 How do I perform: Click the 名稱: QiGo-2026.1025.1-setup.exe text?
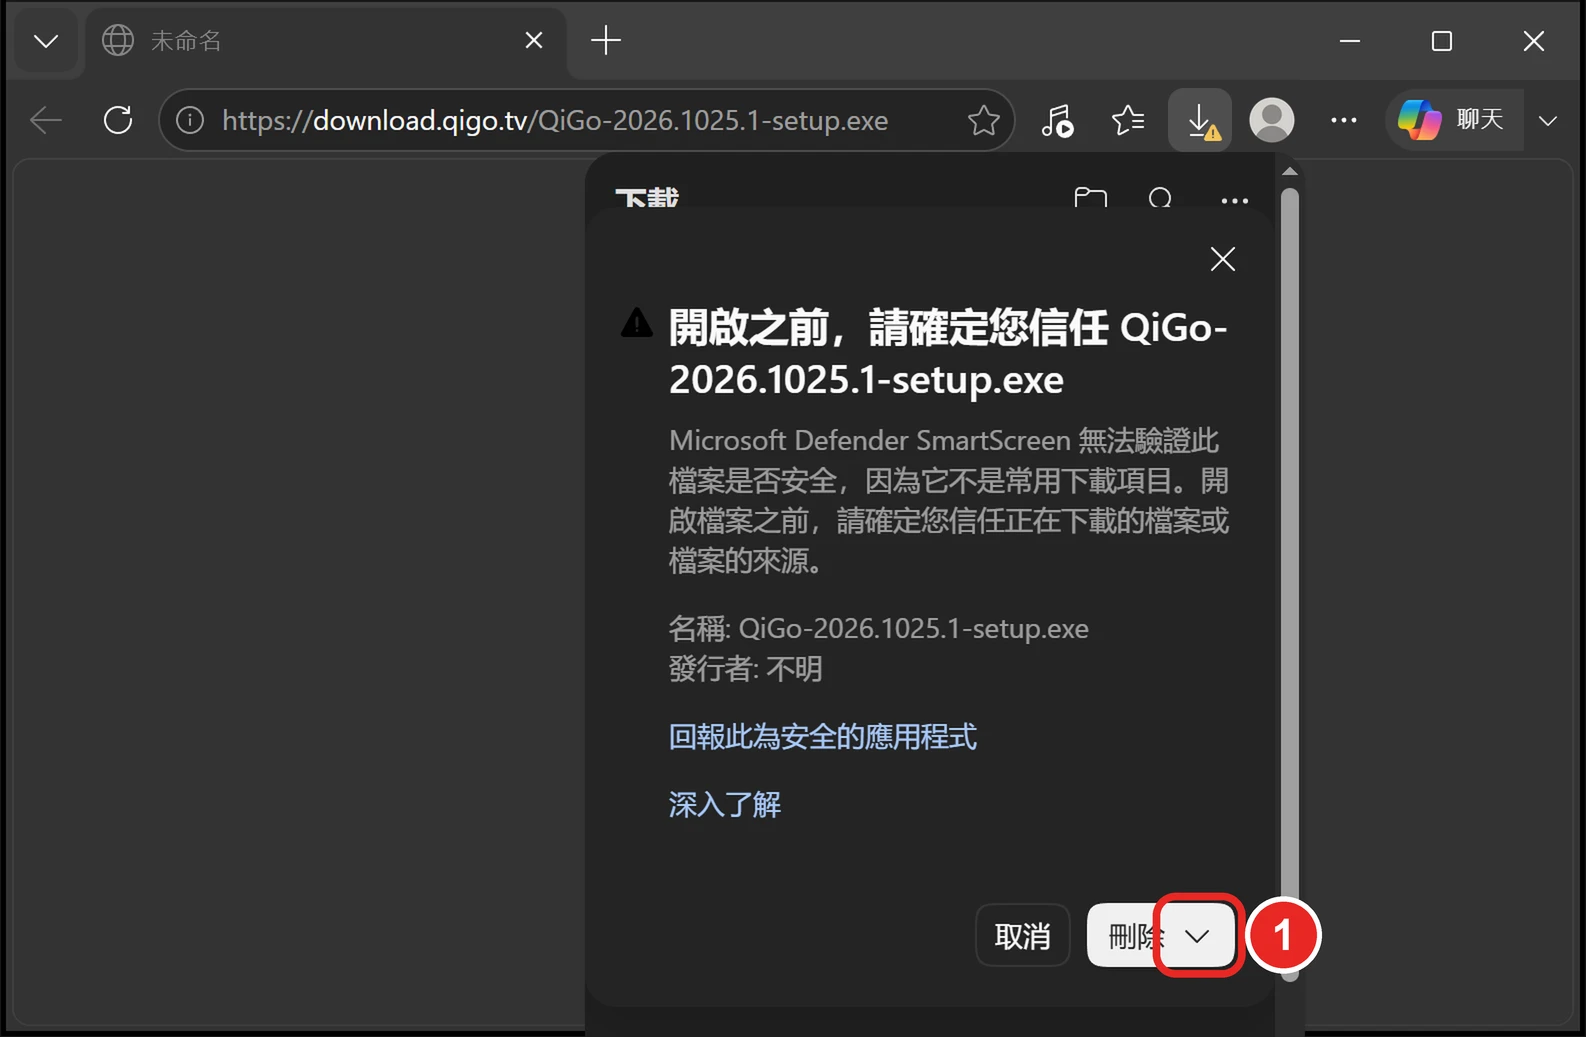[879, 629]
